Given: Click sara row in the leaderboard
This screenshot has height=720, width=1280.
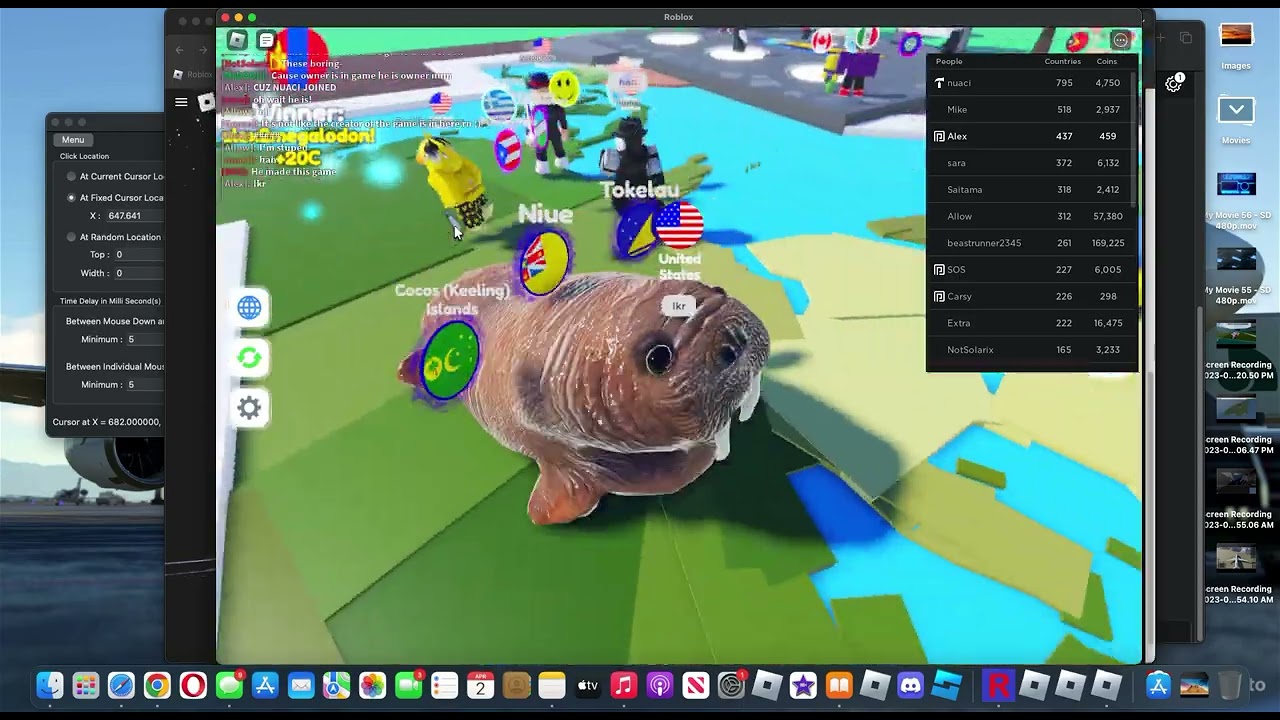Looking at the screenshot, I should (x=1030, y=163).
